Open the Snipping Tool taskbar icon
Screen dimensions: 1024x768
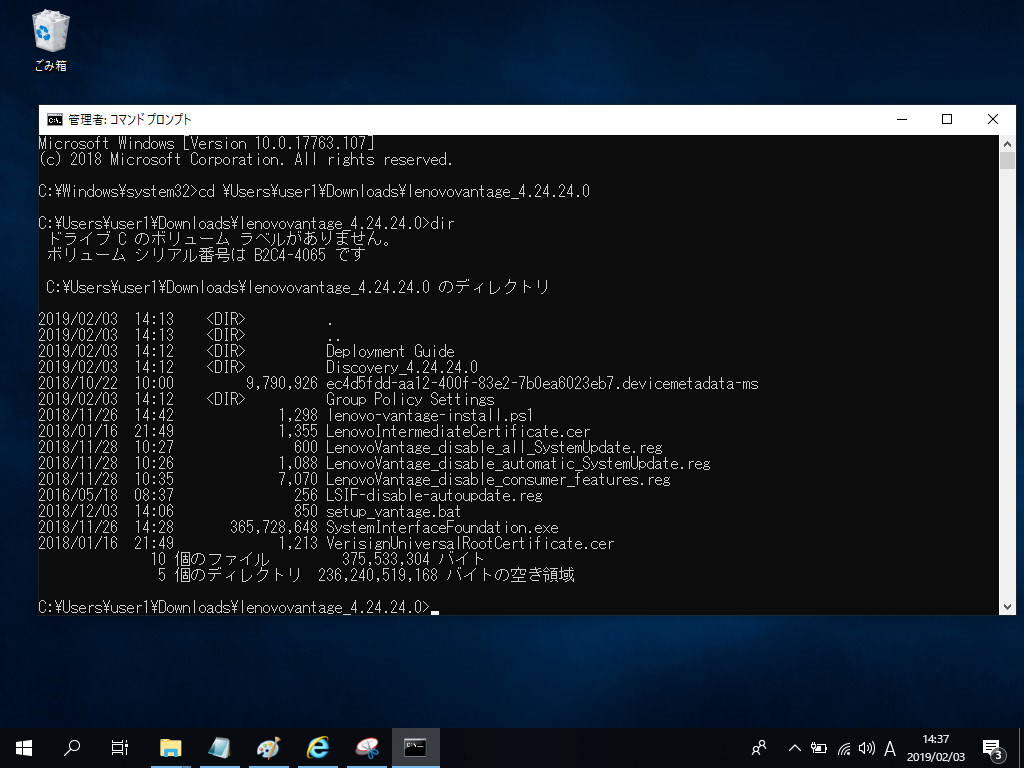tap(367, 748)
